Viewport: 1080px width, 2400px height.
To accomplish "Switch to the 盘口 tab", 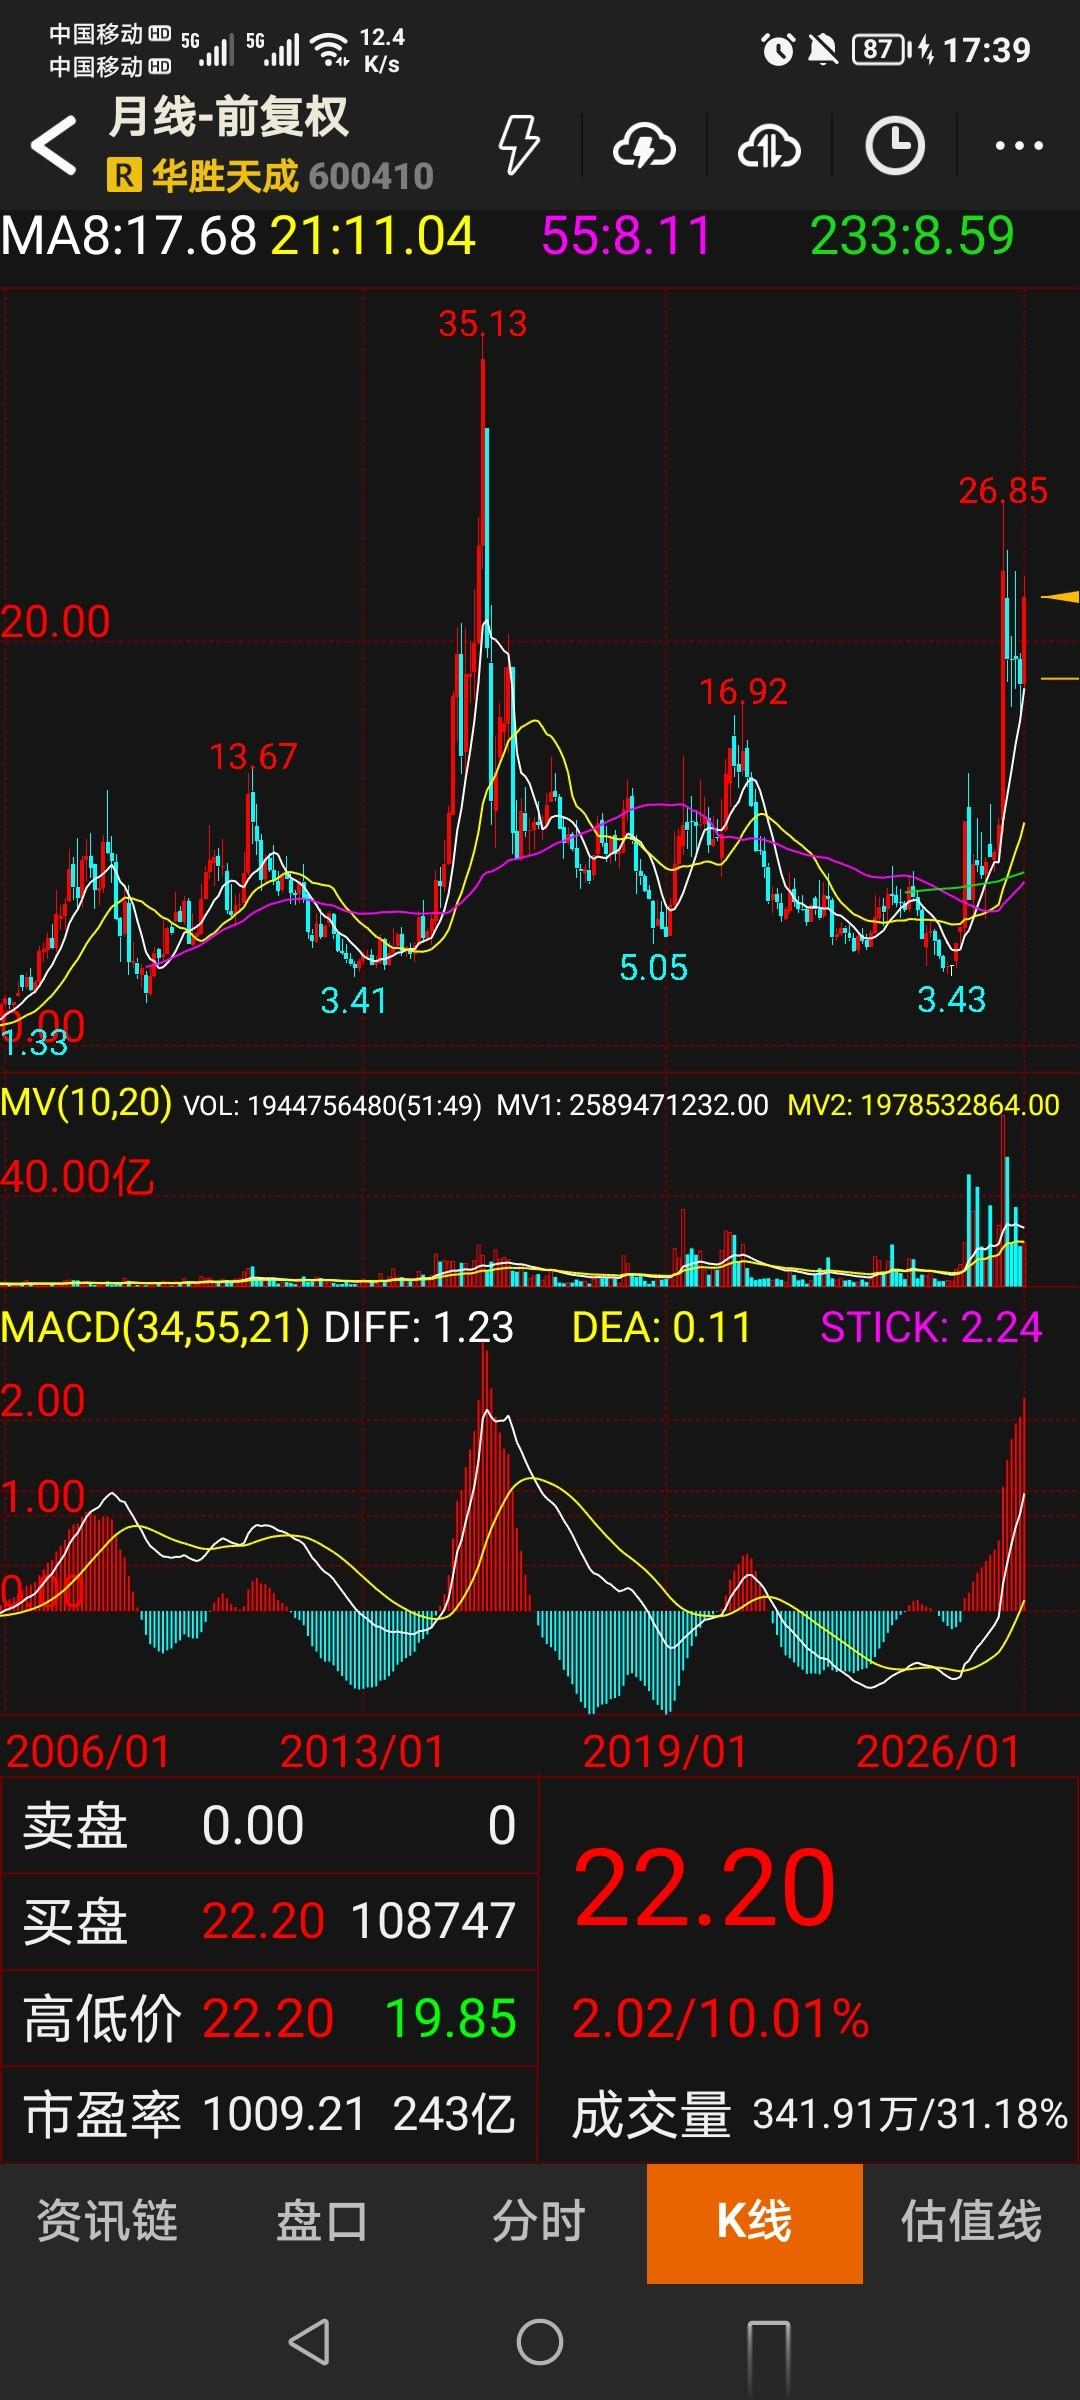I will pyautogui.click(x=322, y=2222).
